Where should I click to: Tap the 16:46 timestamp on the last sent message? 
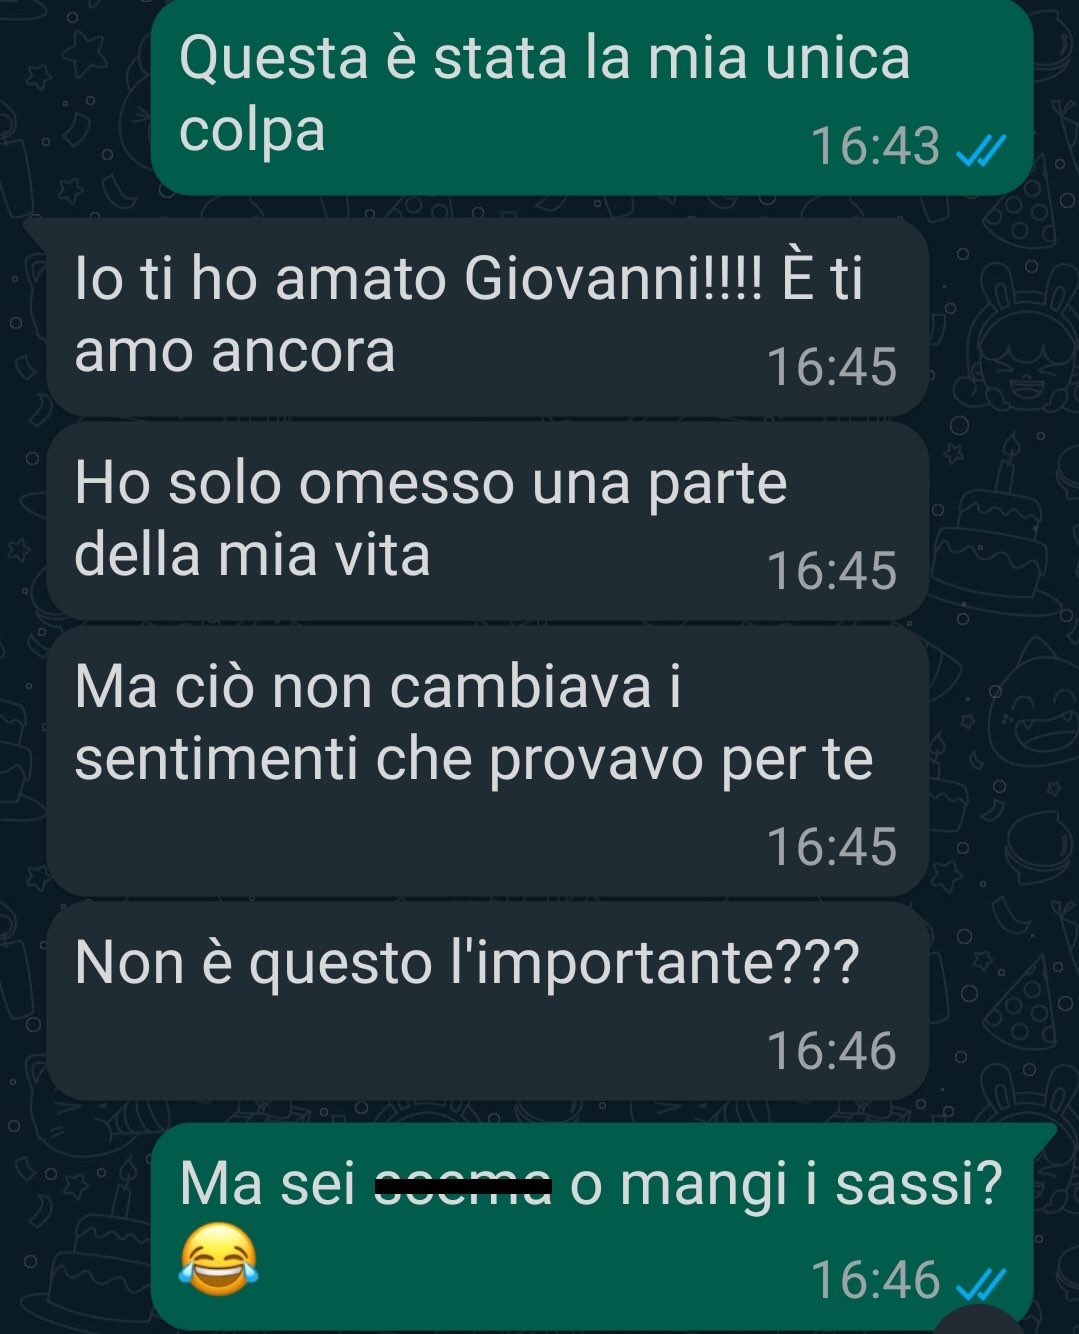[874, 1280]
